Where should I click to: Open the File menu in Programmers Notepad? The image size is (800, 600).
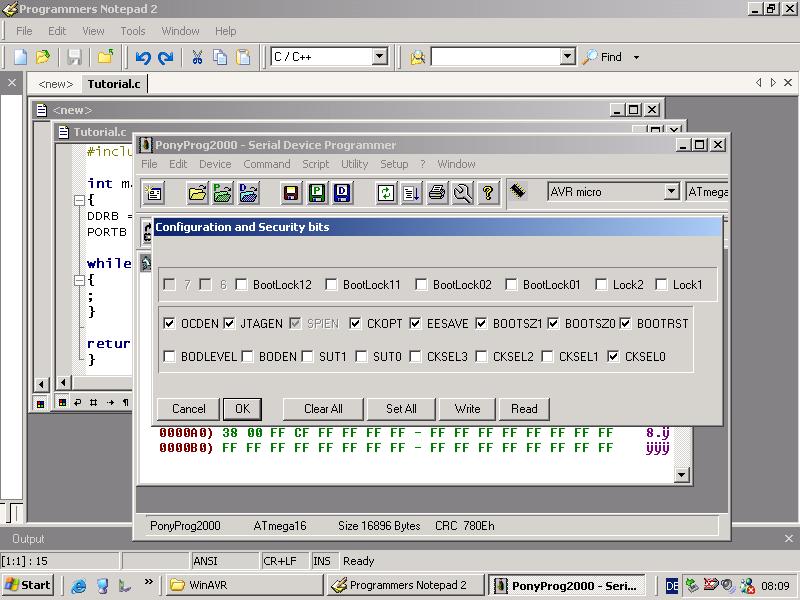[24, 31]
